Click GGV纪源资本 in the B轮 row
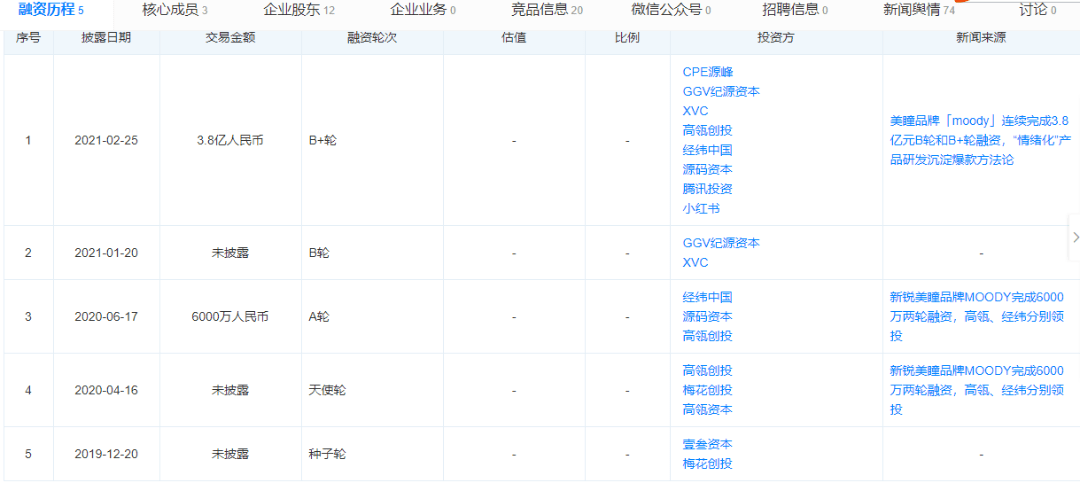 (x=721, y=243)
